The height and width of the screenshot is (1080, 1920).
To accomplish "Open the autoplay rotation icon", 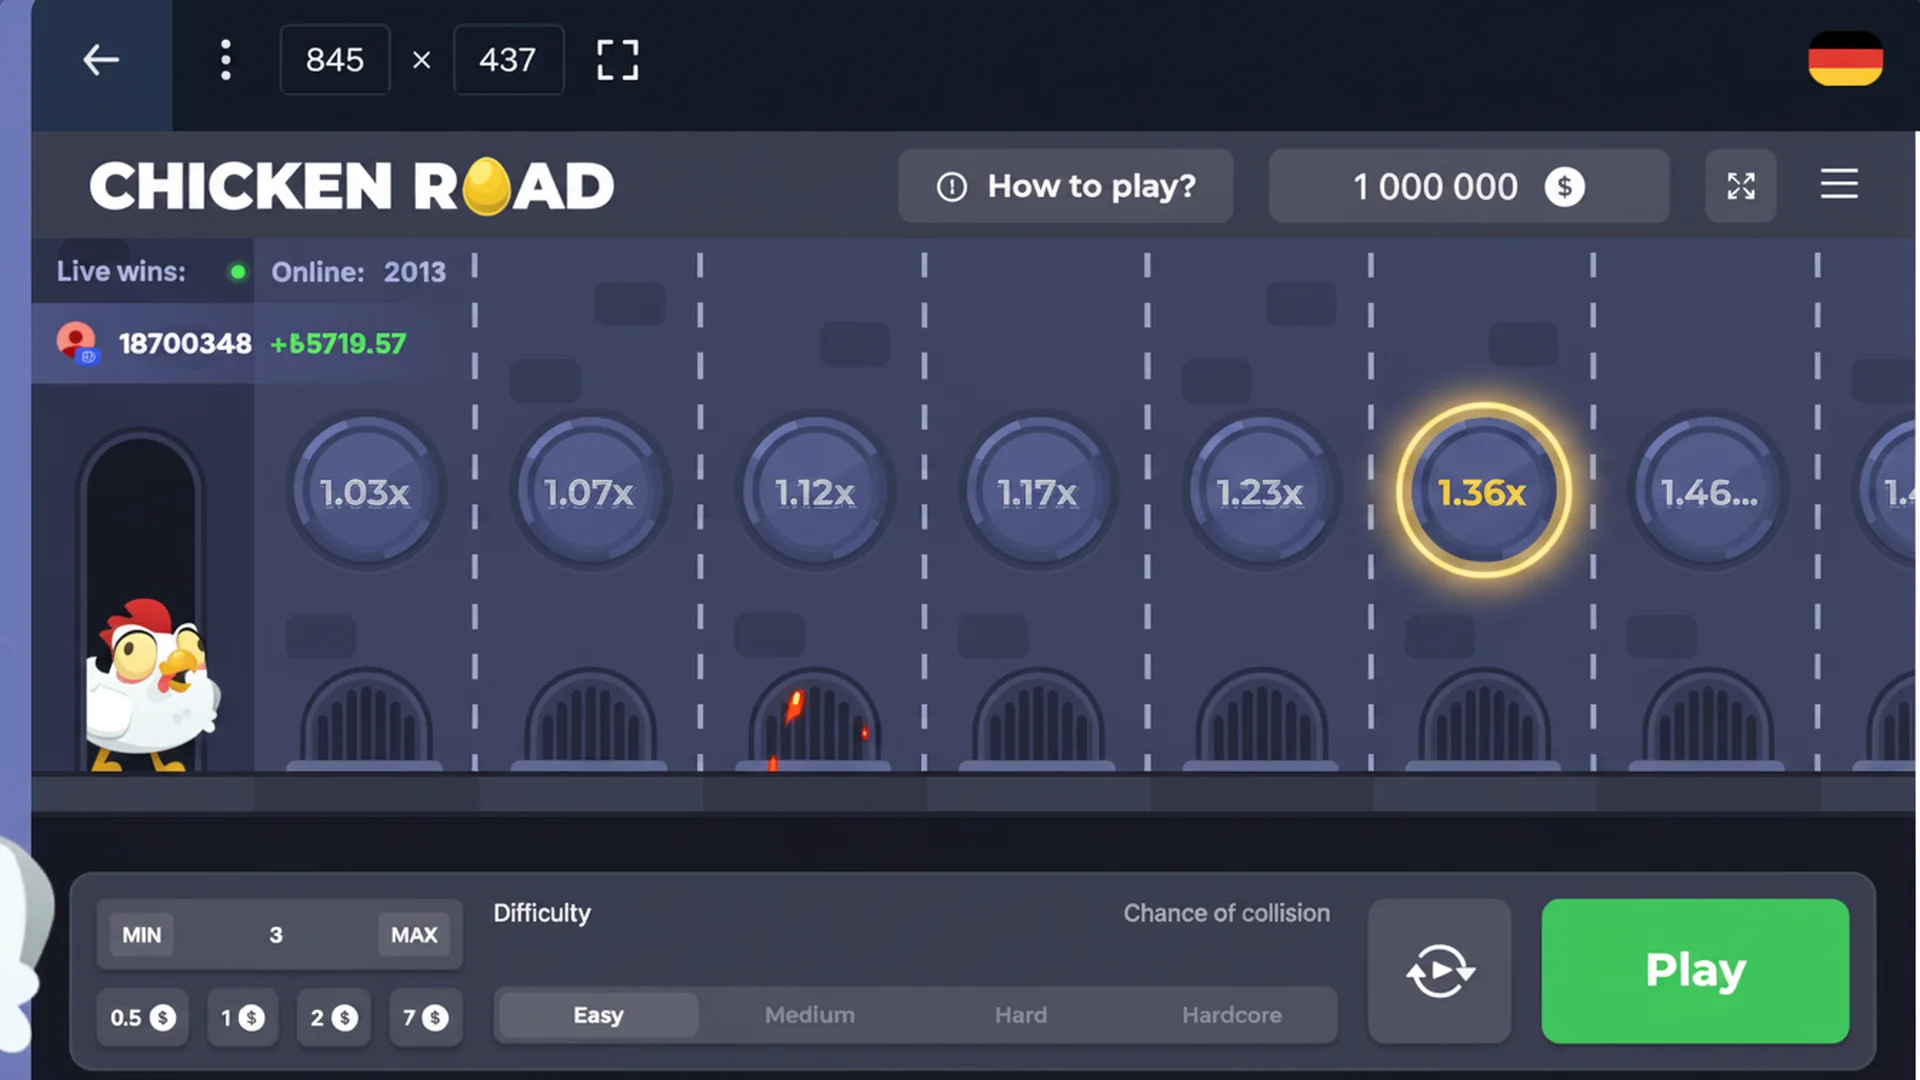I will 1440,969.
